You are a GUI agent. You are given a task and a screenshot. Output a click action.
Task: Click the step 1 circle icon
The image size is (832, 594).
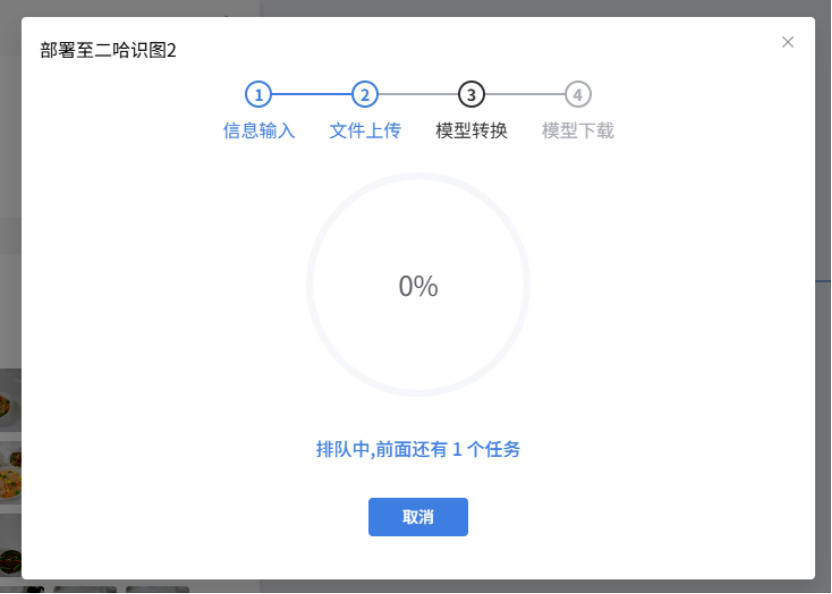point(258,94)
